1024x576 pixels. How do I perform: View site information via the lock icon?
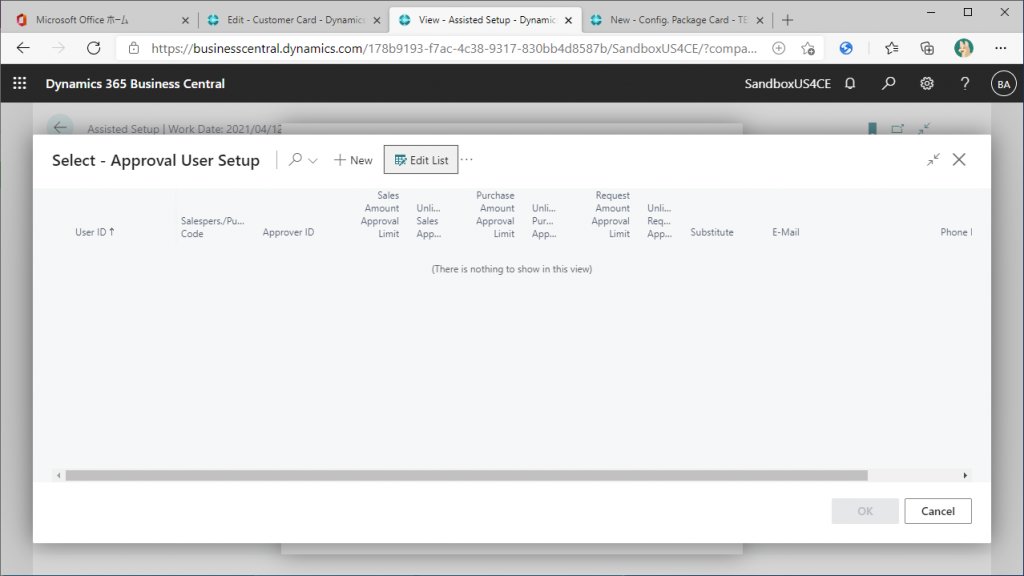point(134,48)
